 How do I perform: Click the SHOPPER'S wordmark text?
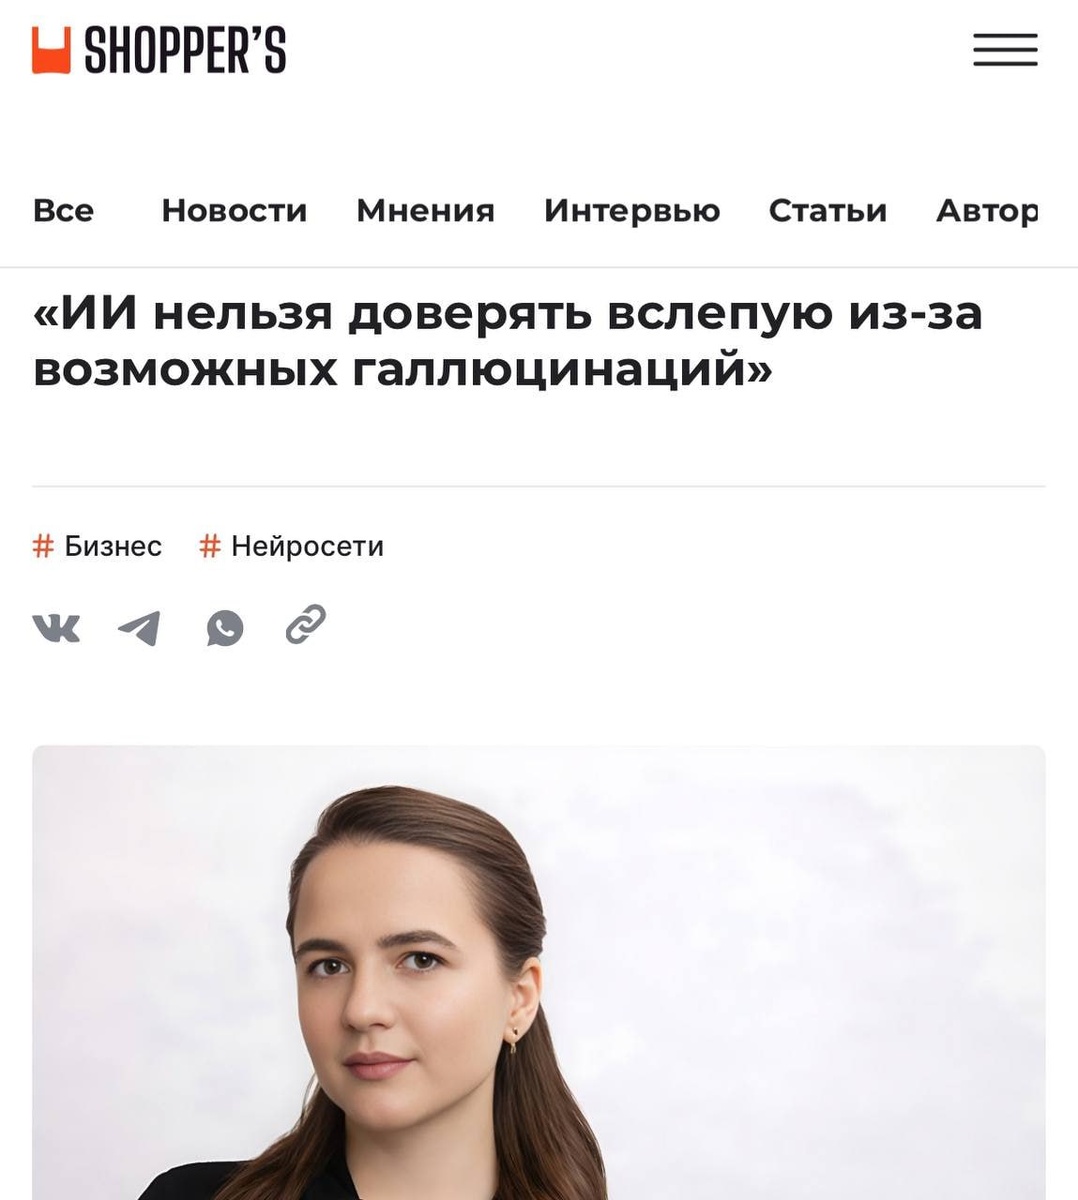(185, 50)
